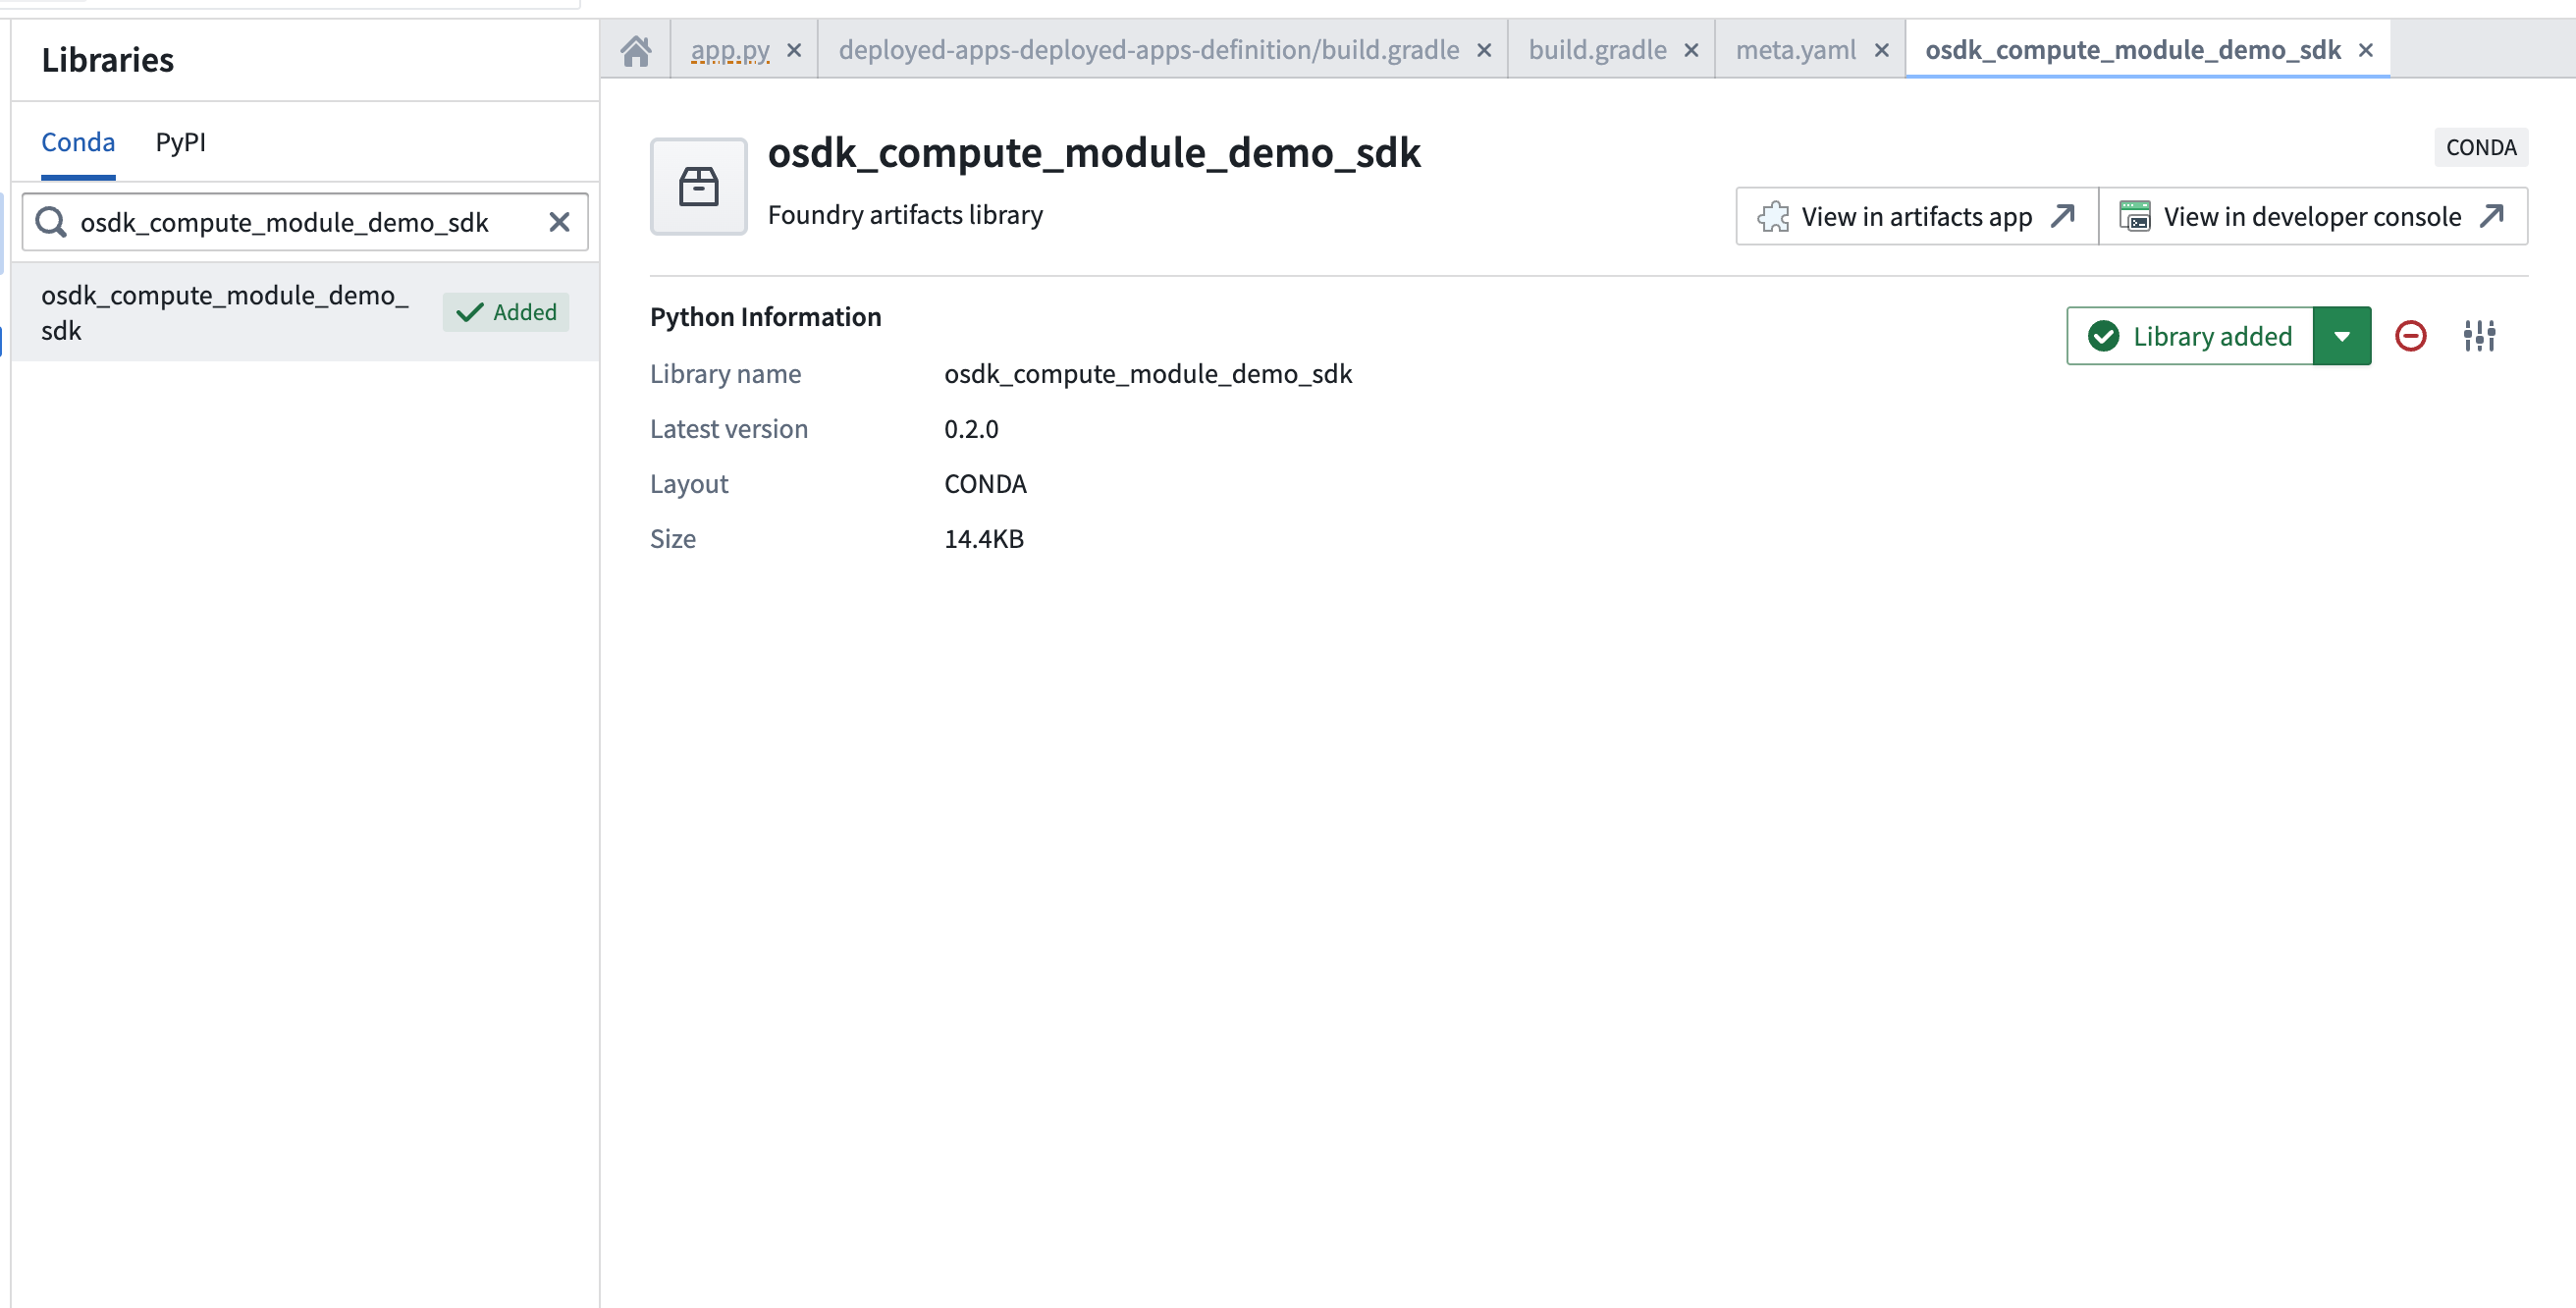Click the magnifier icon in the Libraries search bar

point(51,222)
